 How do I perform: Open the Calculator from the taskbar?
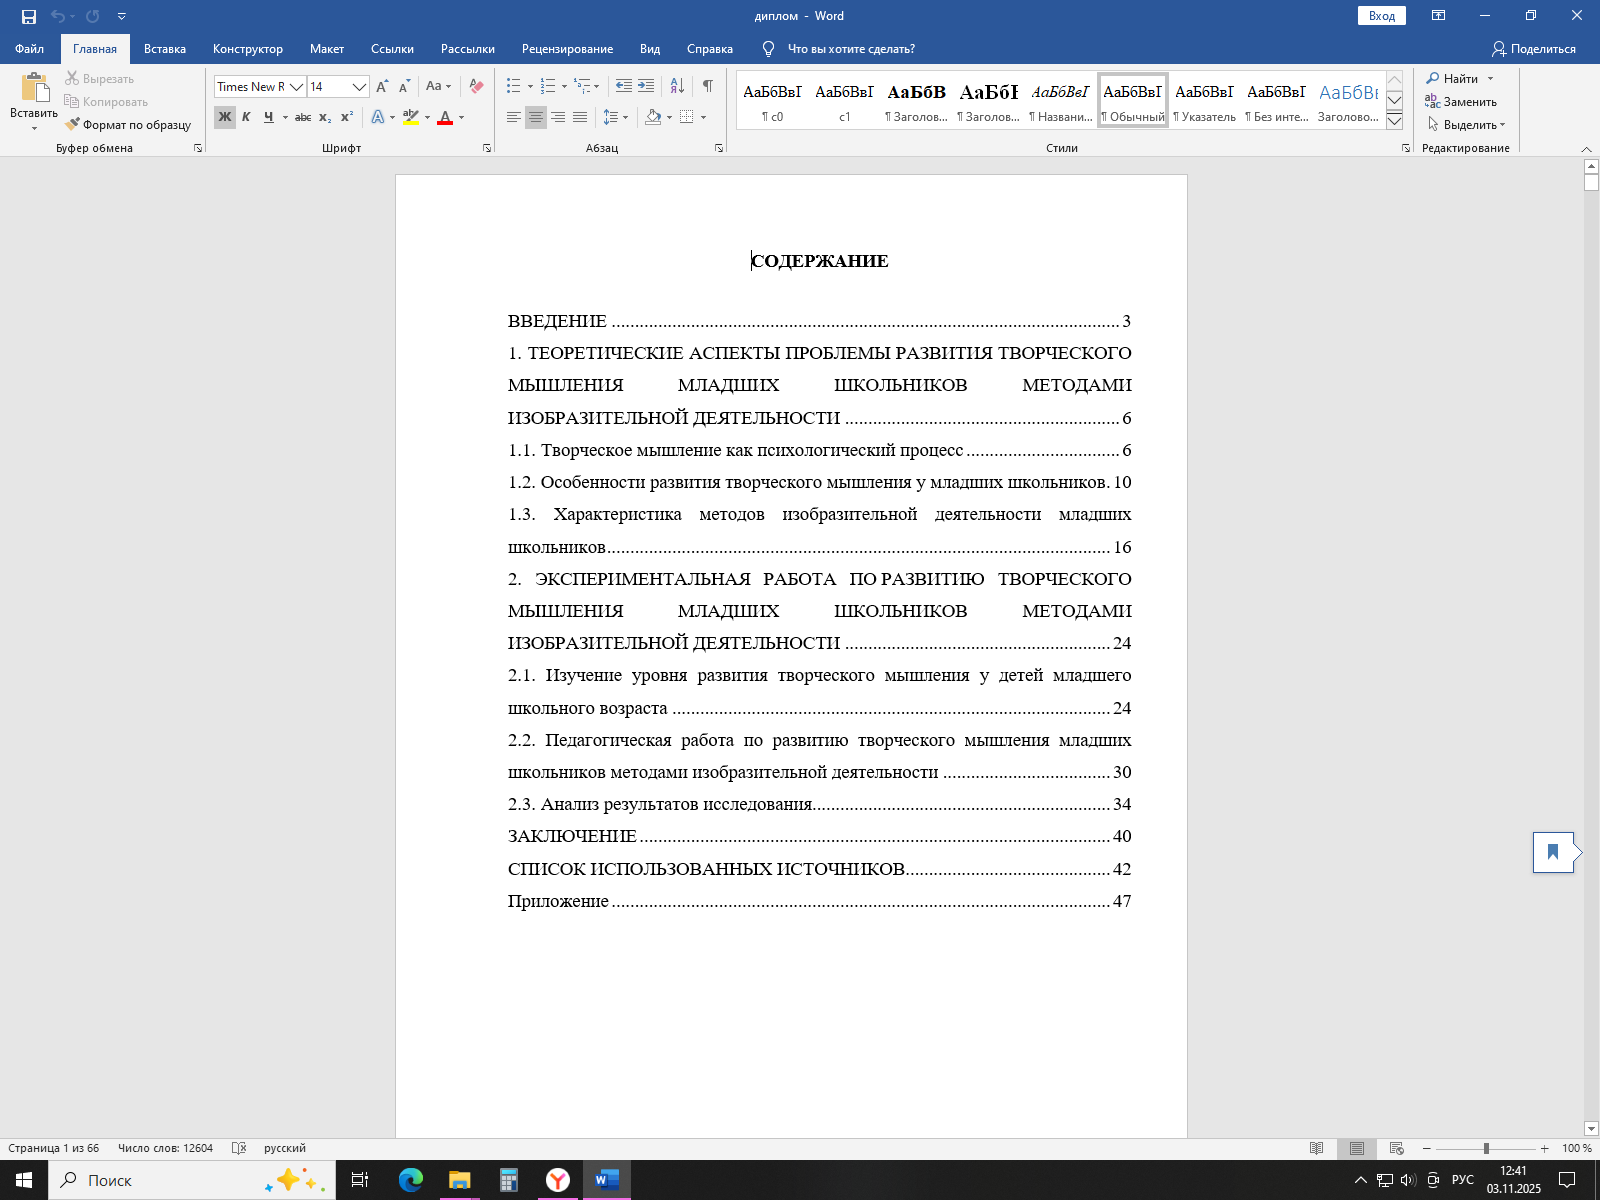pos(508,1180)
